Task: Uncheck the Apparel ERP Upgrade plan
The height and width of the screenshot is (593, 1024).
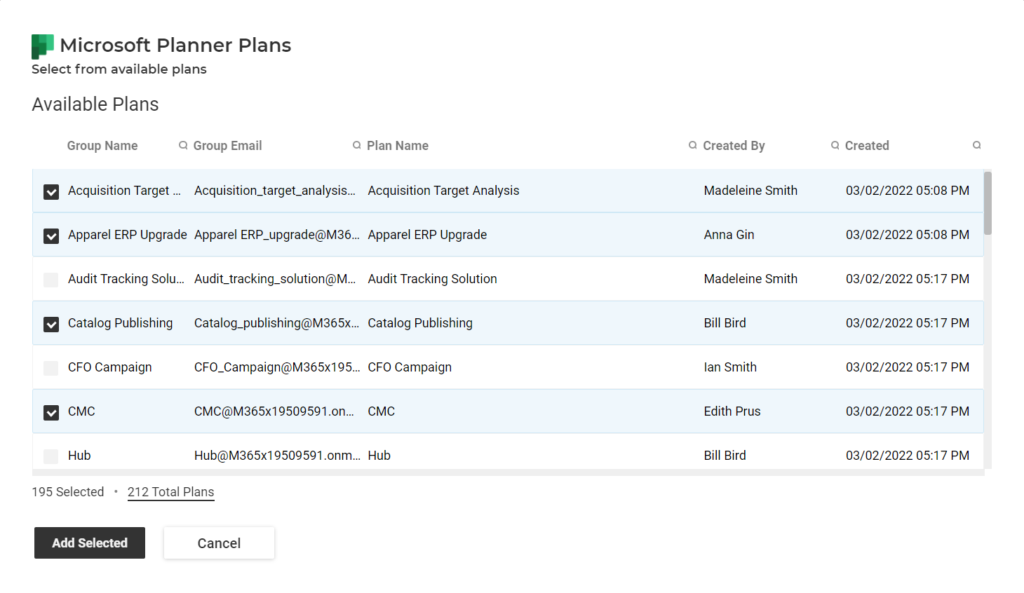Action: [x=50, y=235]
